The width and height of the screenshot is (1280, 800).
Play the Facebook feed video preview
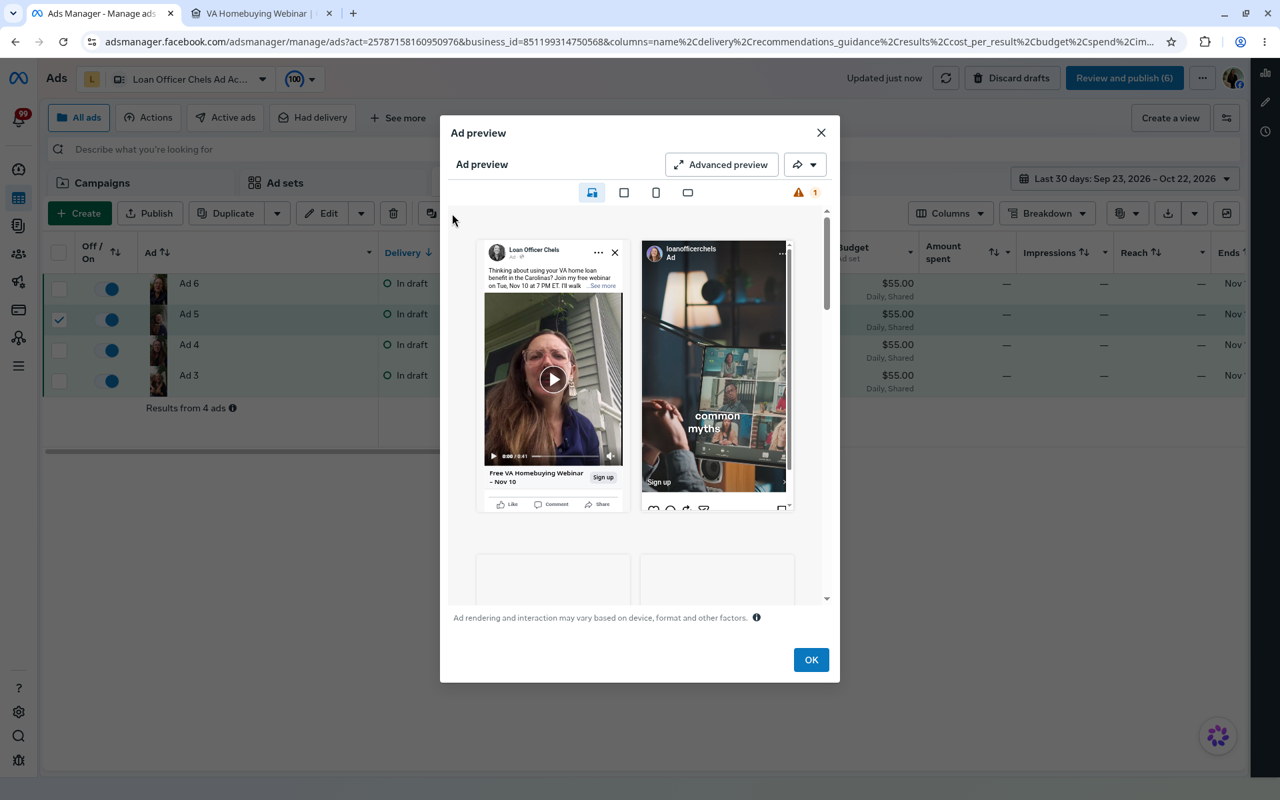coord(553,379)
